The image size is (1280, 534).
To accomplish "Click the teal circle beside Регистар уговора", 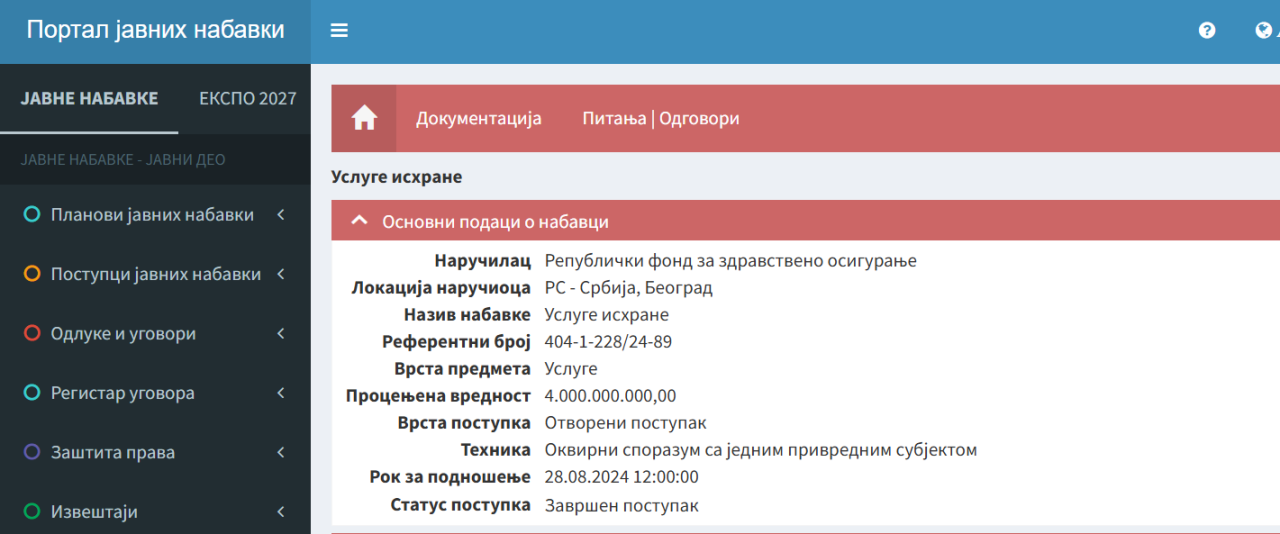I will point(31,393).
